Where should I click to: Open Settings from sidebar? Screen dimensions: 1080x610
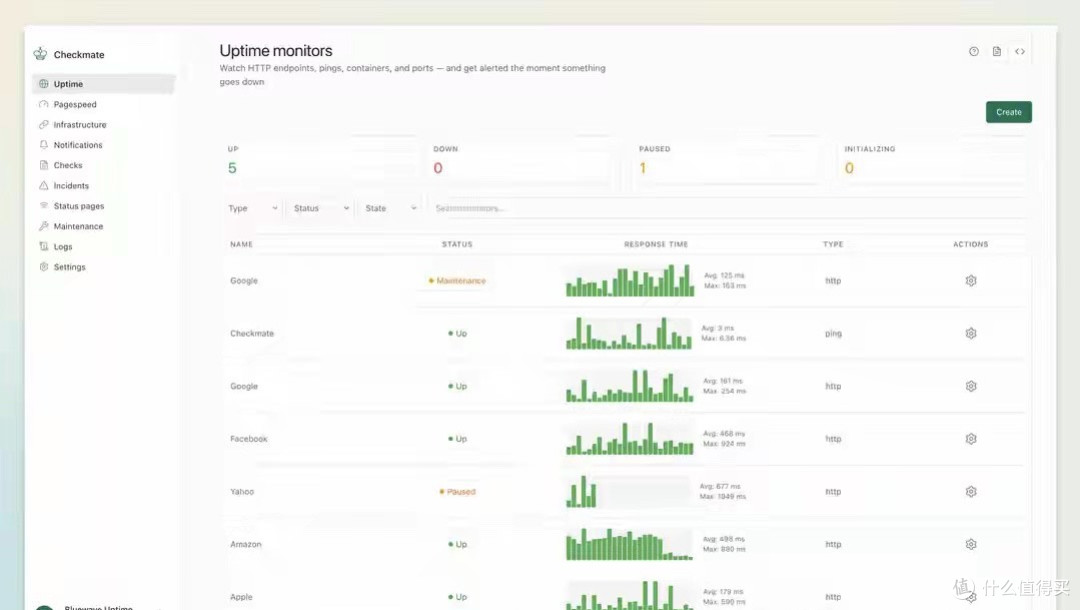point(70,267)
